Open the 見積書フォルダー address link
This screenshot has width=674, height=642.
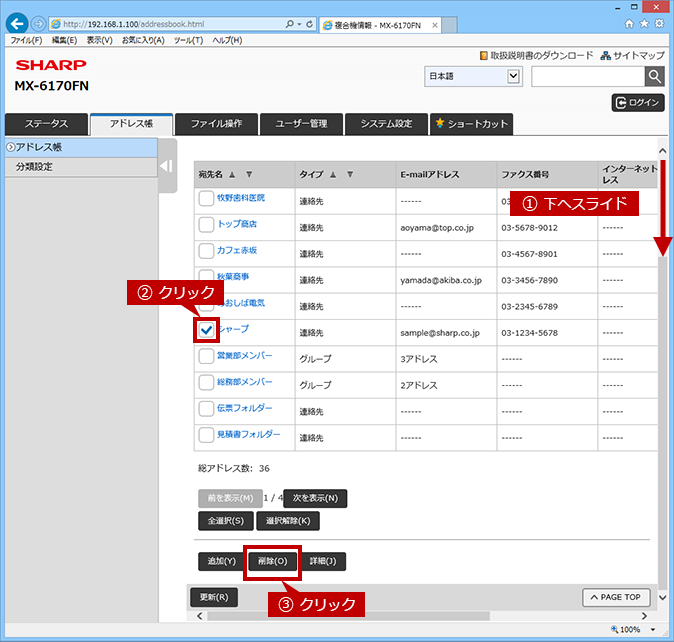(248, 434)
